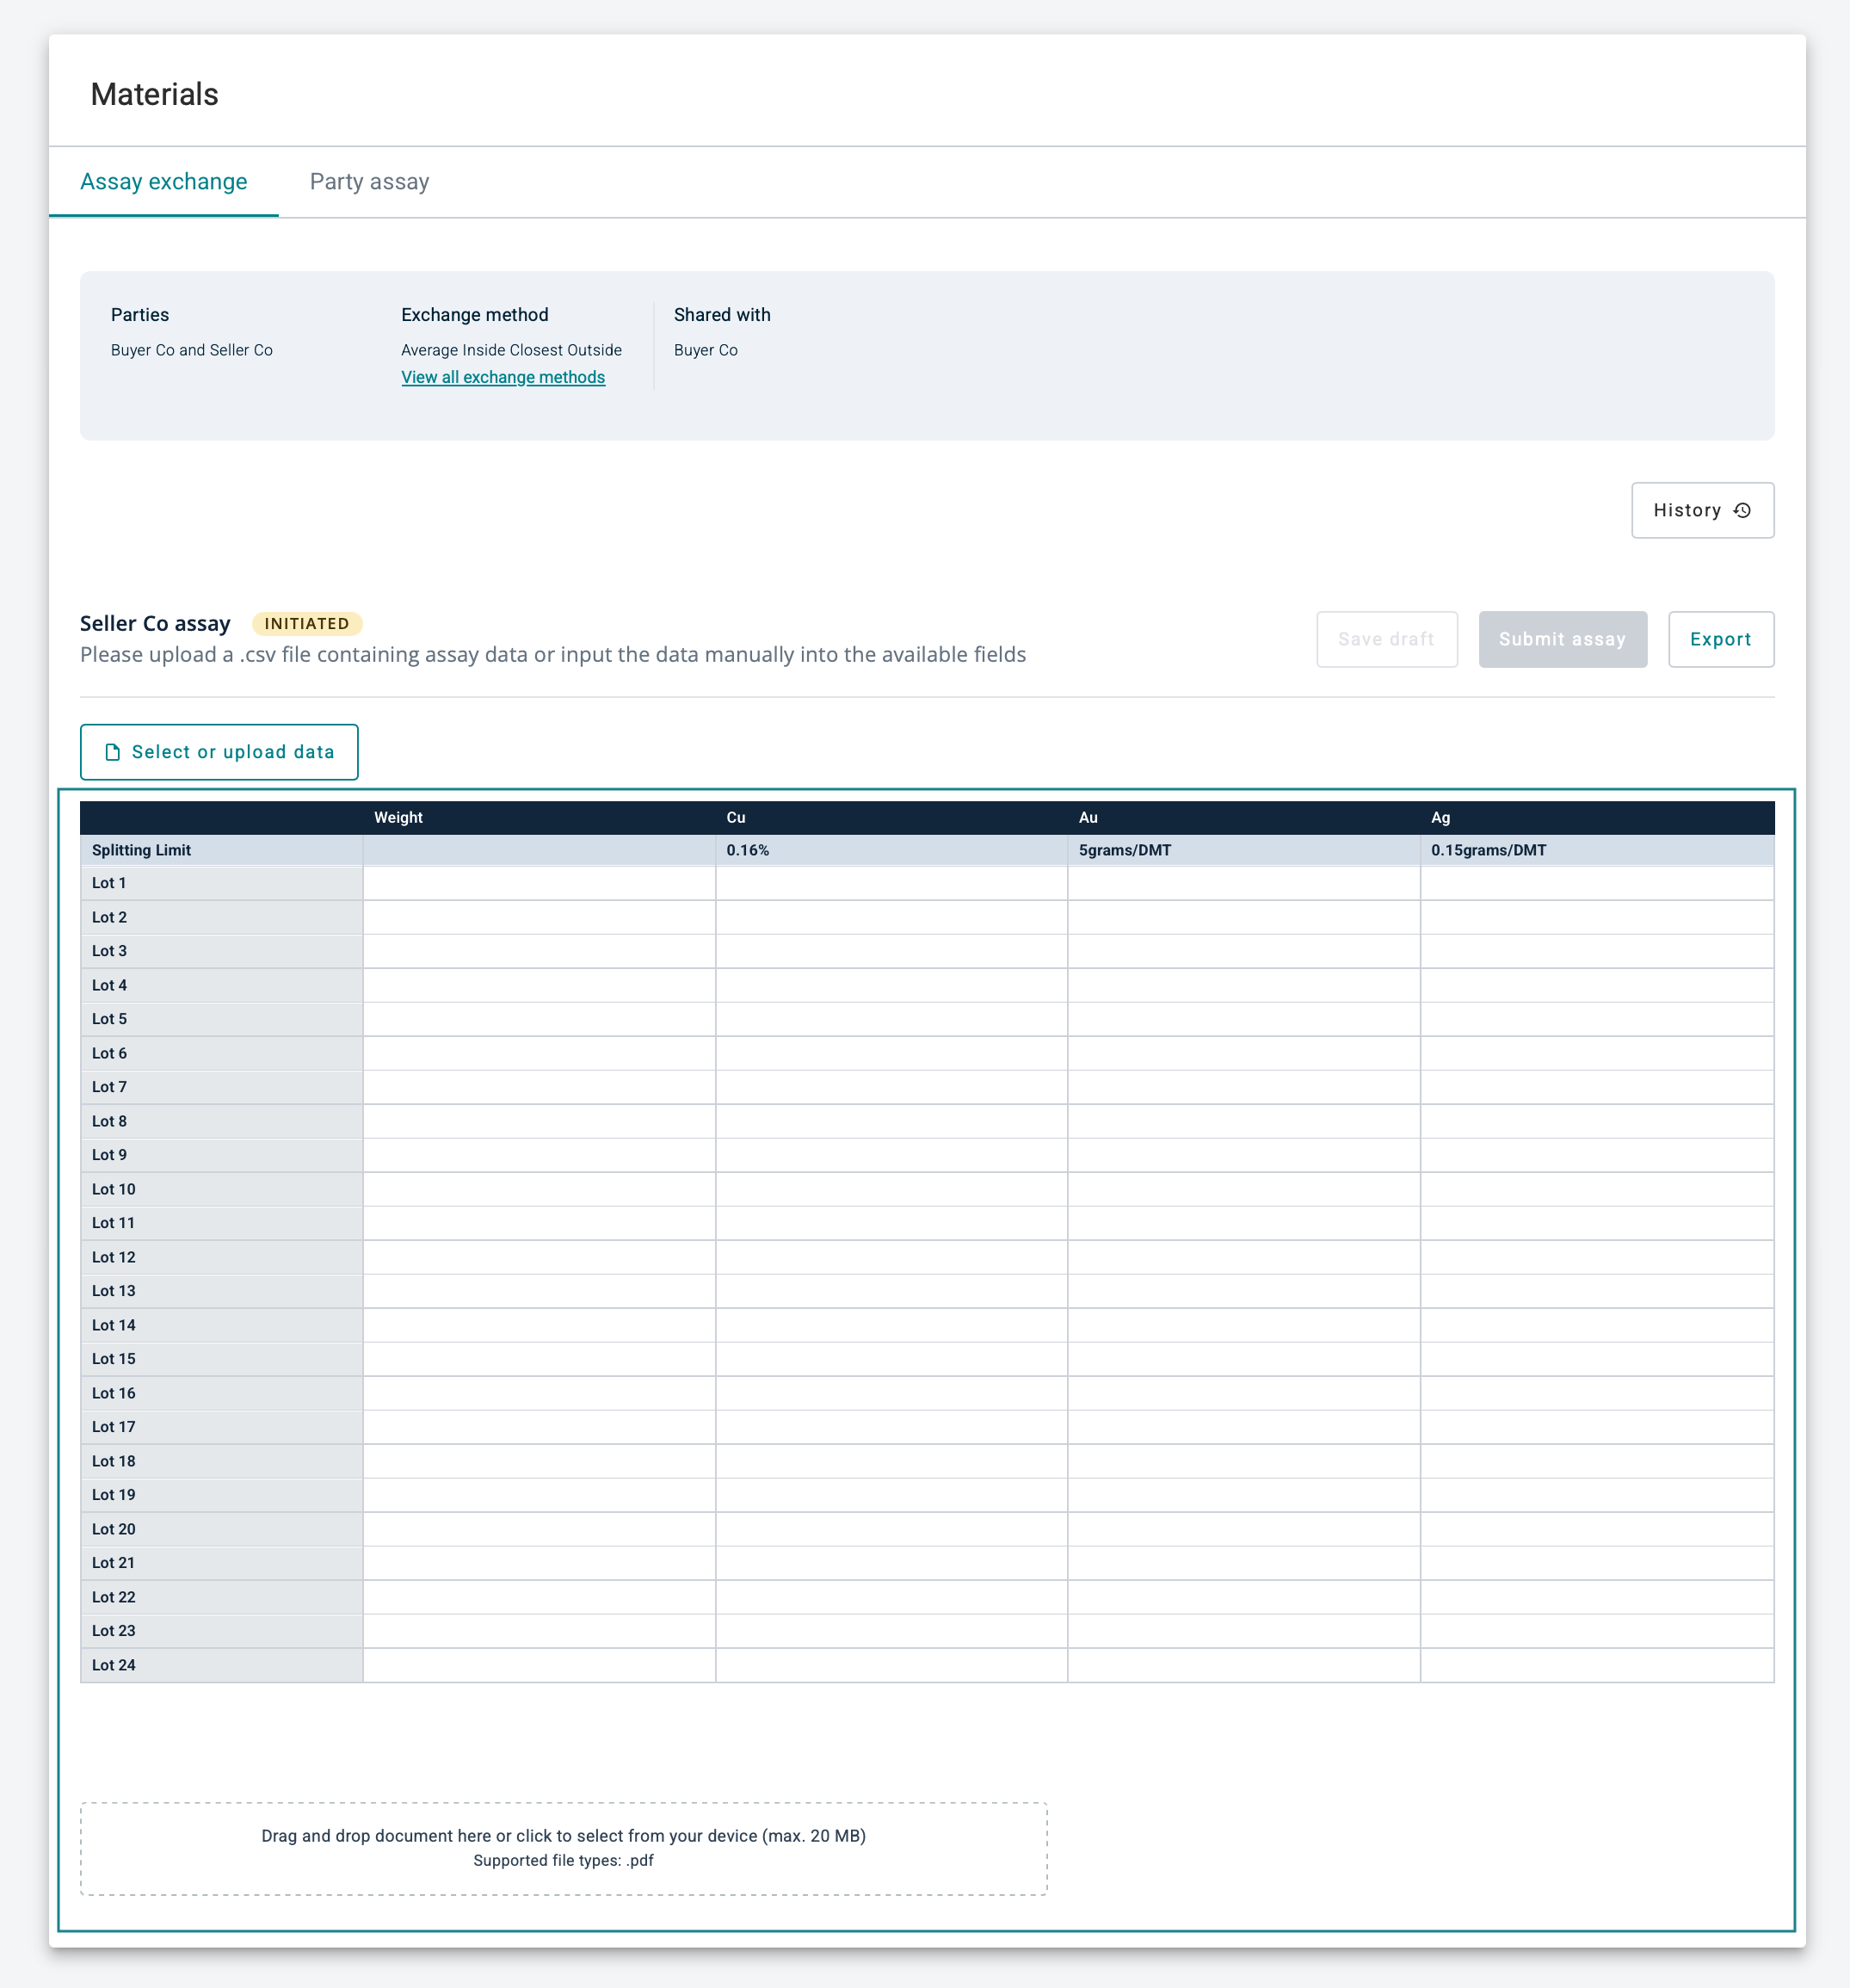Image resolution: width=1850 pixels, height=1988 pixels.
Task: Click the Cu column header
Action: [x=736, y=817]
